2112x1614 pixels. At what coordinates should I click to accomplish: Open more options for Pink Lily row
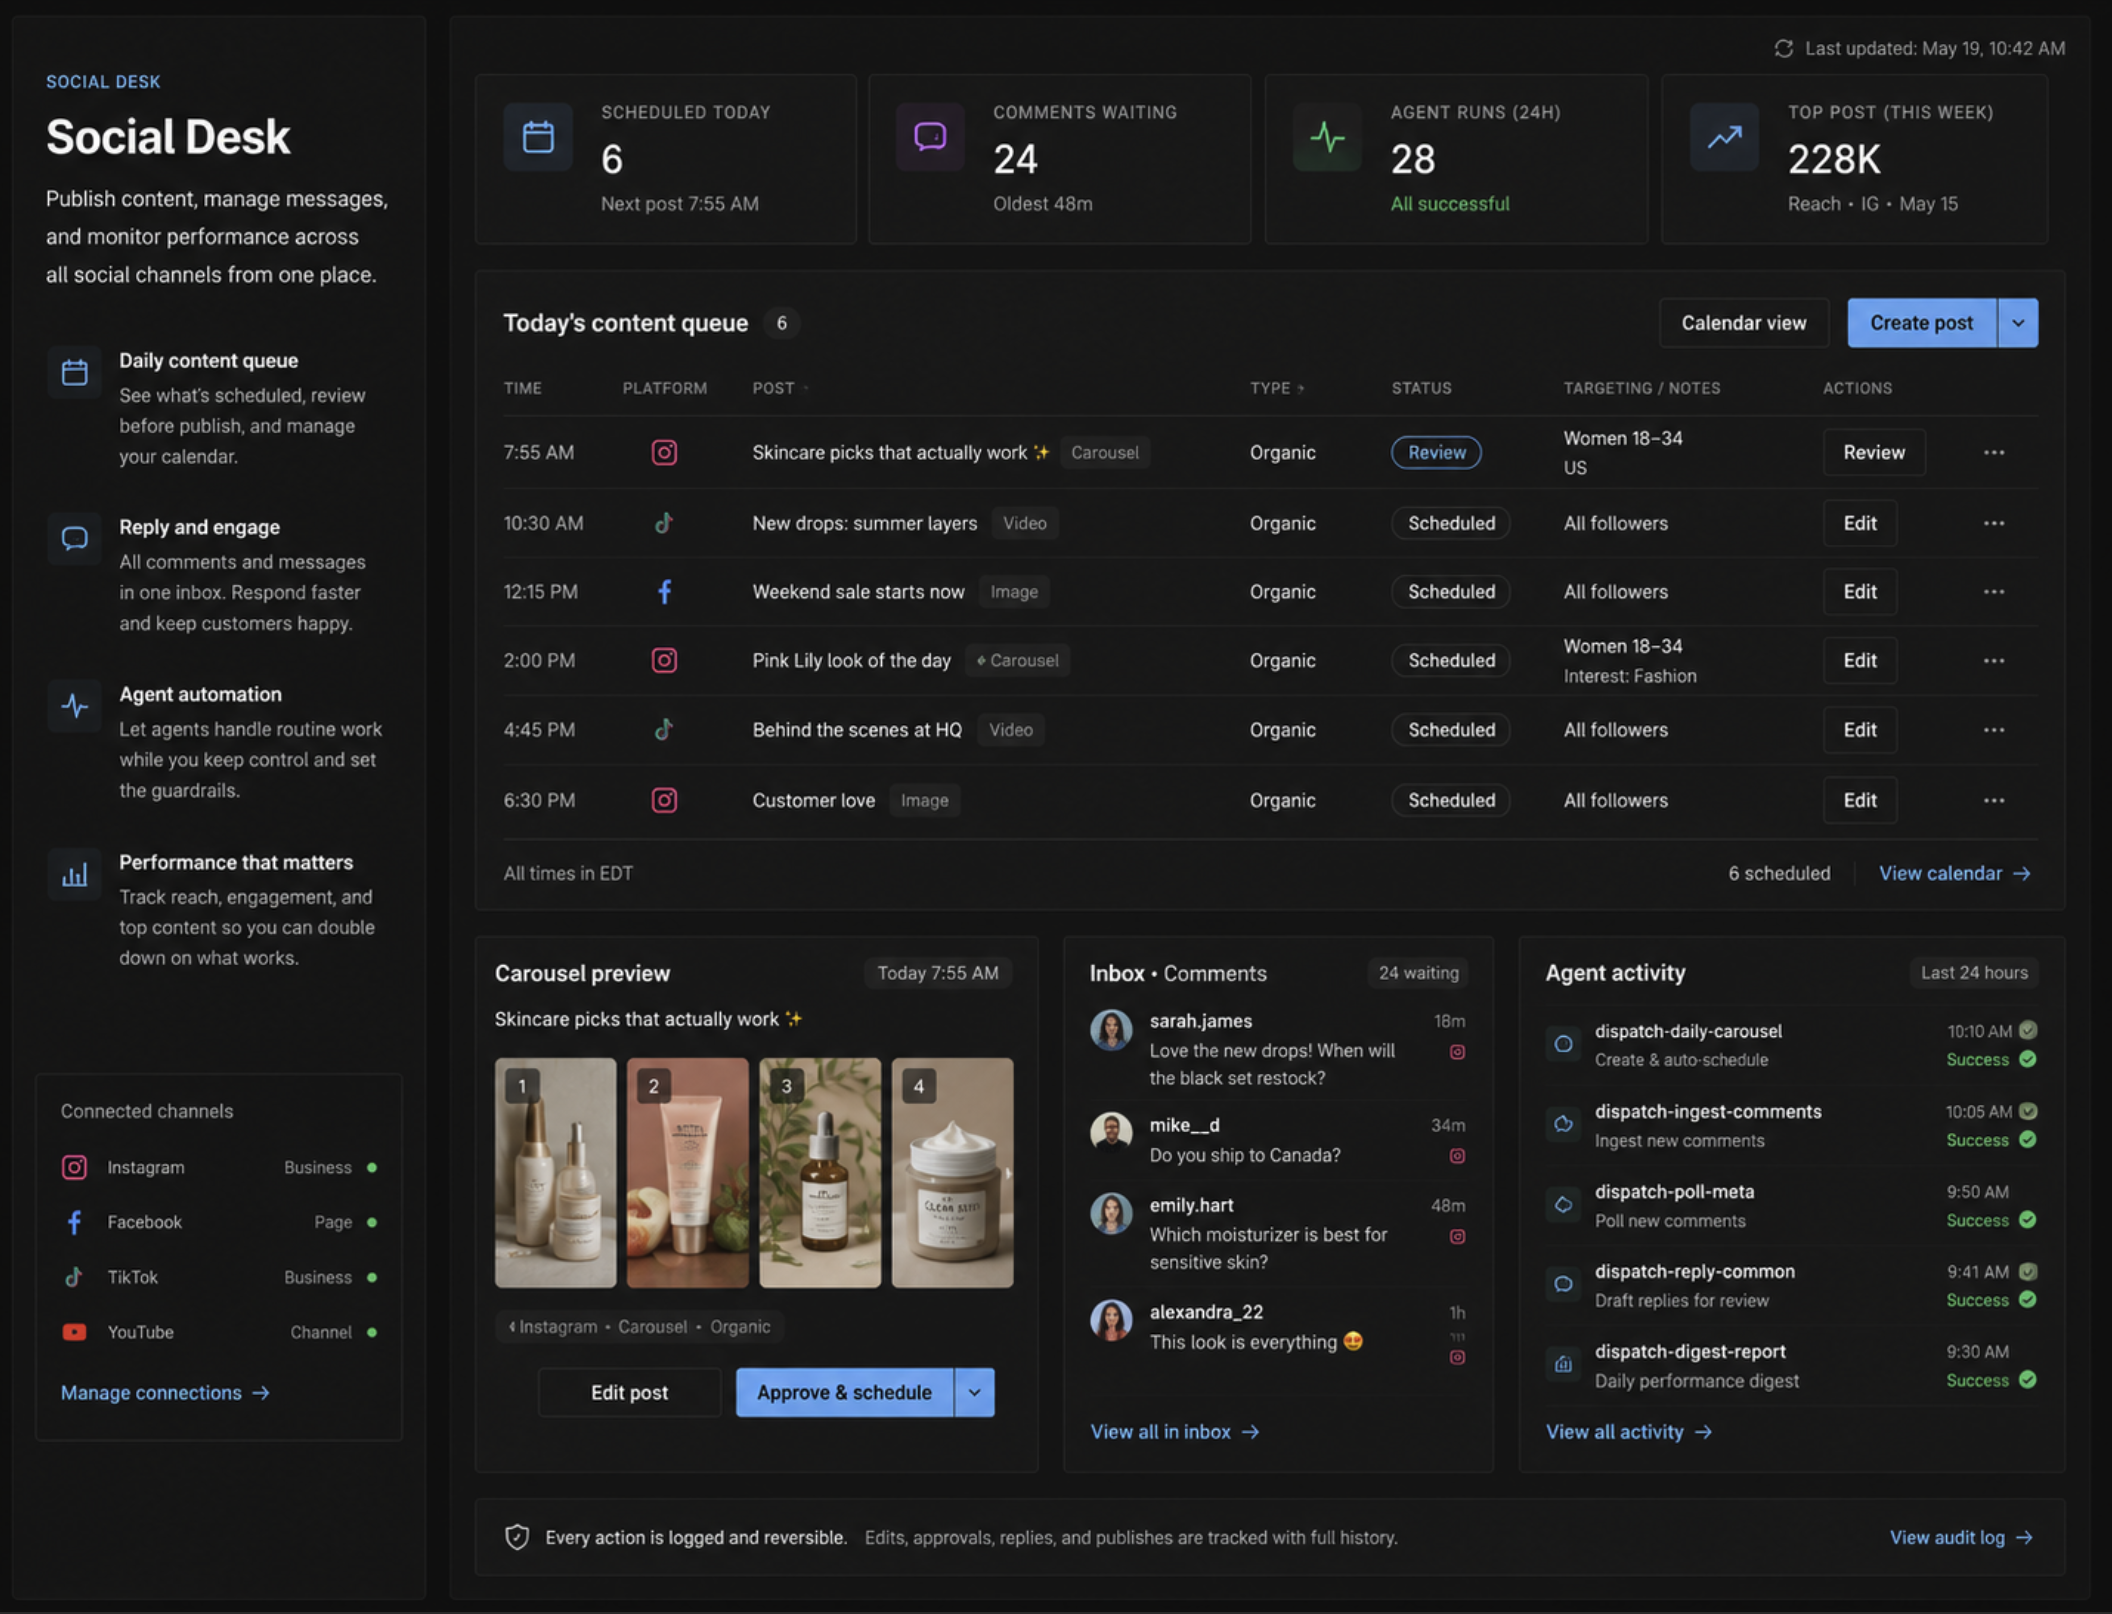pos(1994,660)
